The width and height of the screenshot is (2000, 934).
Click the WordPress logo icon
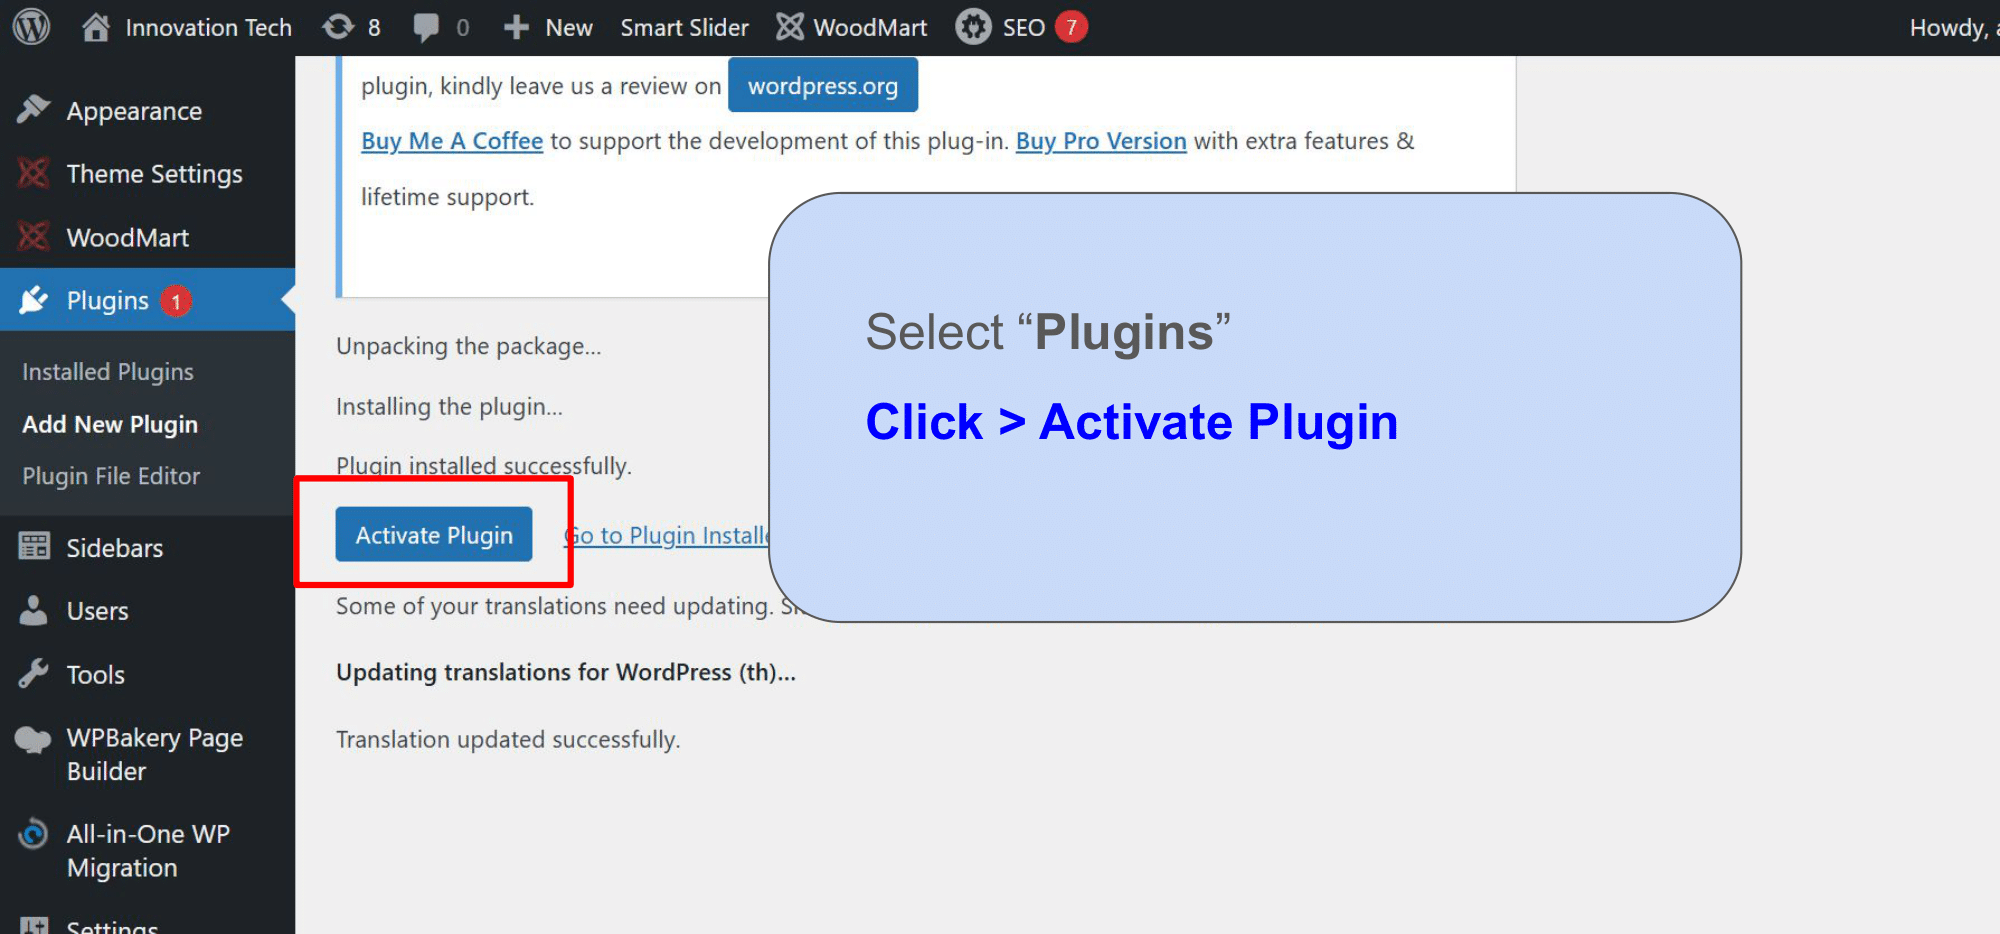pos(31,27)
